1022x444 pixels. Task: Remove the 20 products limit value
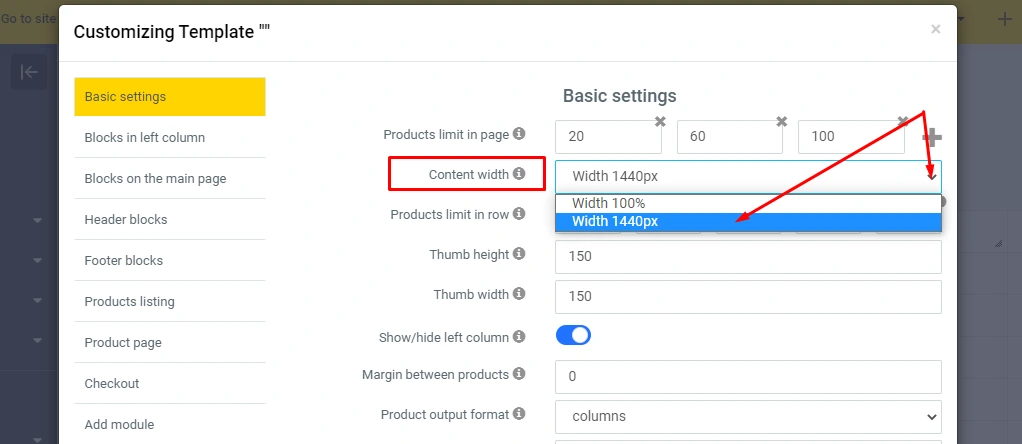click(x=660, y=121)
